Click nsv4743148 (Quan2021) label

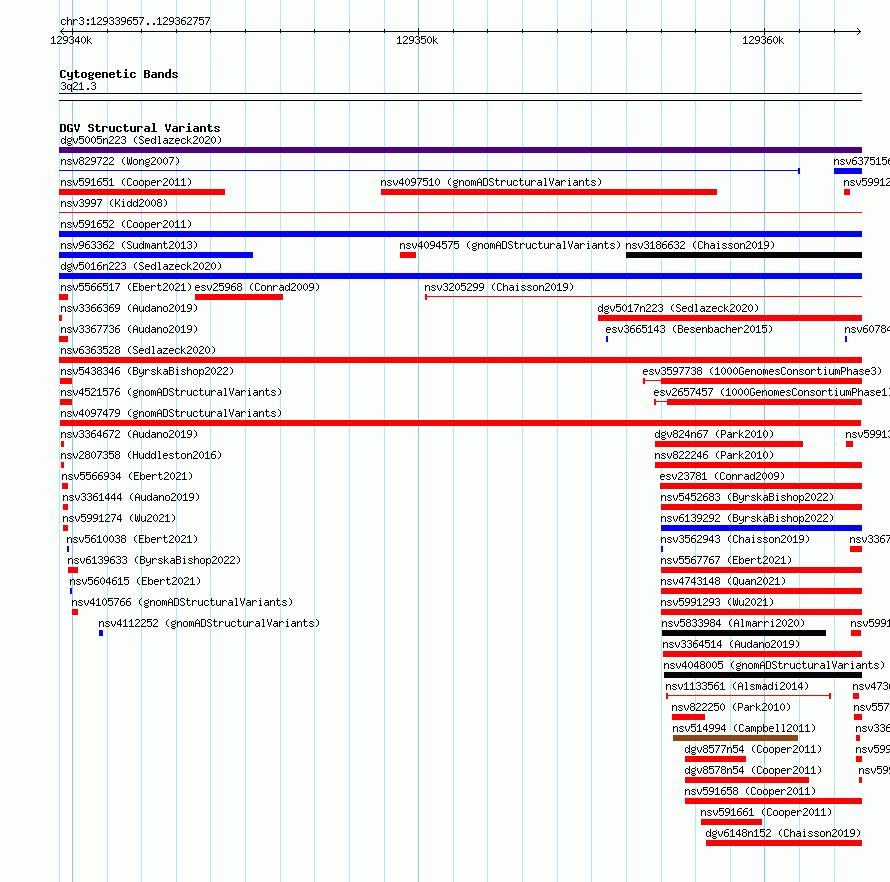[x=723, y=581]
